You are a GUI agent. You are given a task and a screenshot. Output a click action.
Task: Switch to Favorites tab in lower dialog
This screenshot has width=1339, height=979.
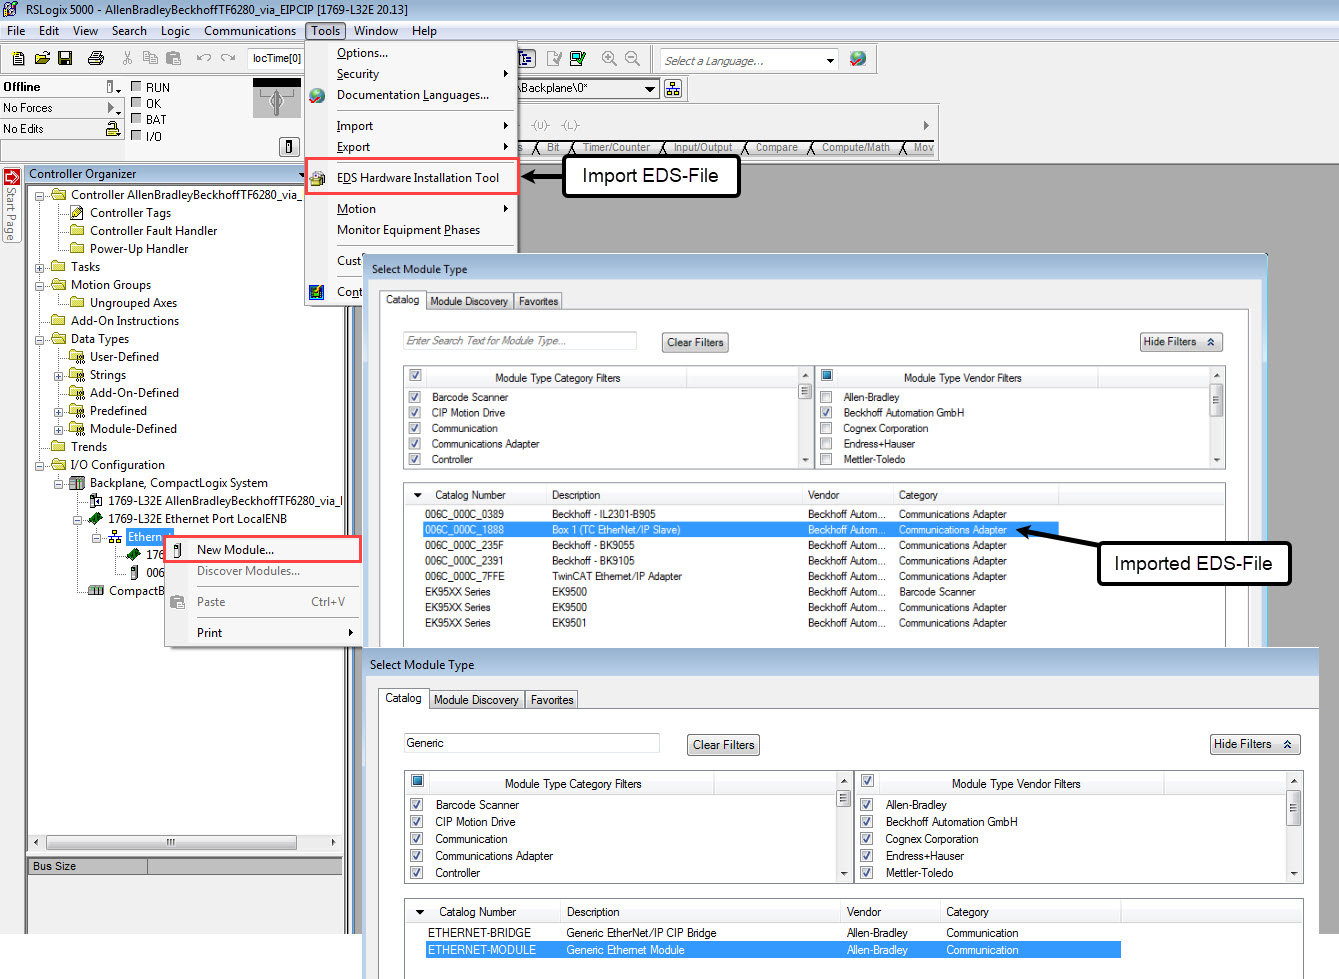552,700
